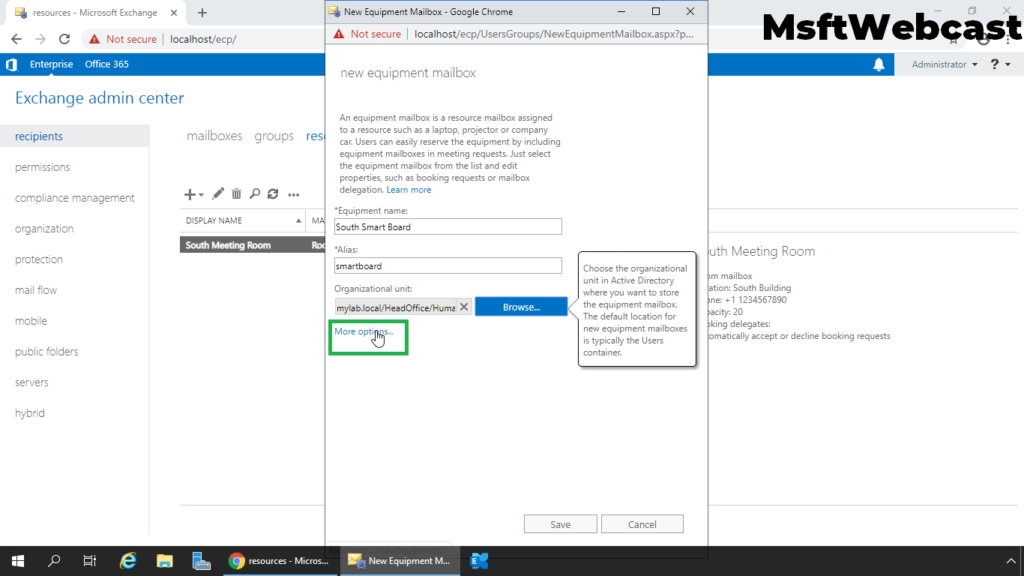Click the popup address bar URL

point(554,34)
